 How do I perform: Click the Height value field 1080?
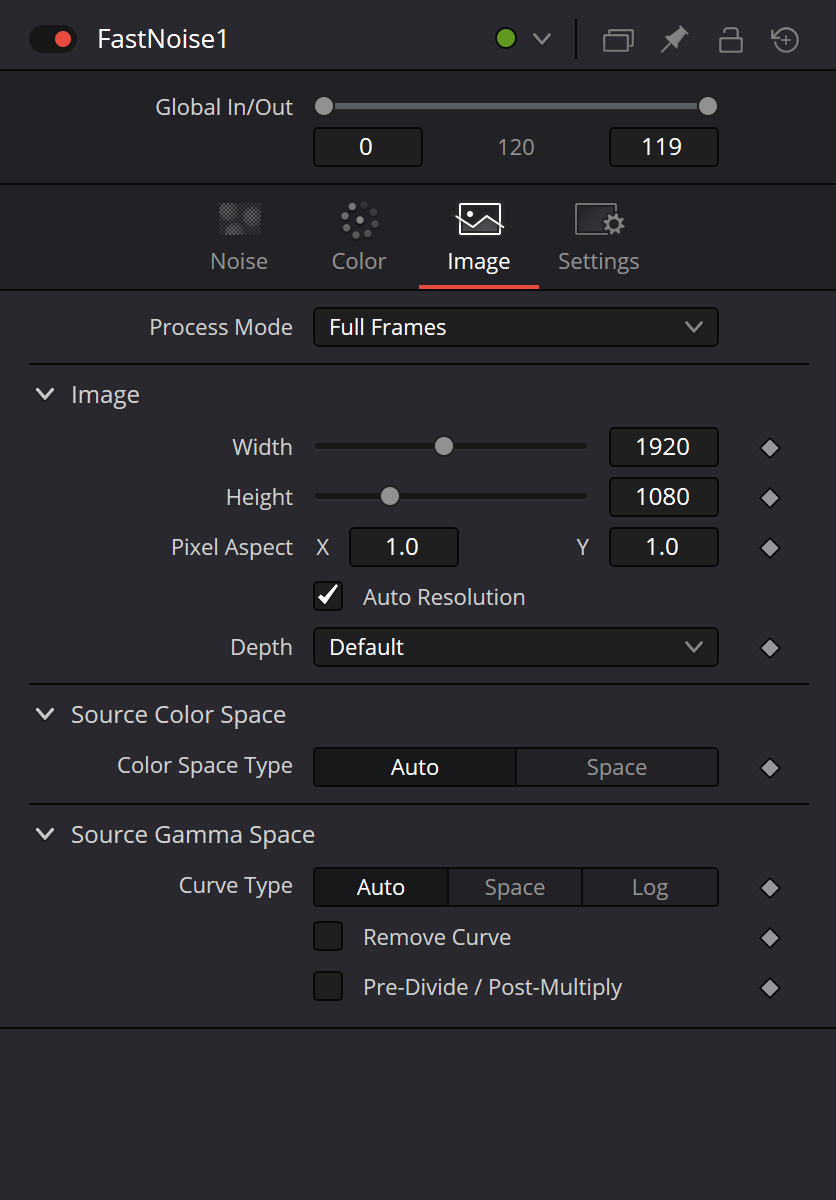(664, 497)
